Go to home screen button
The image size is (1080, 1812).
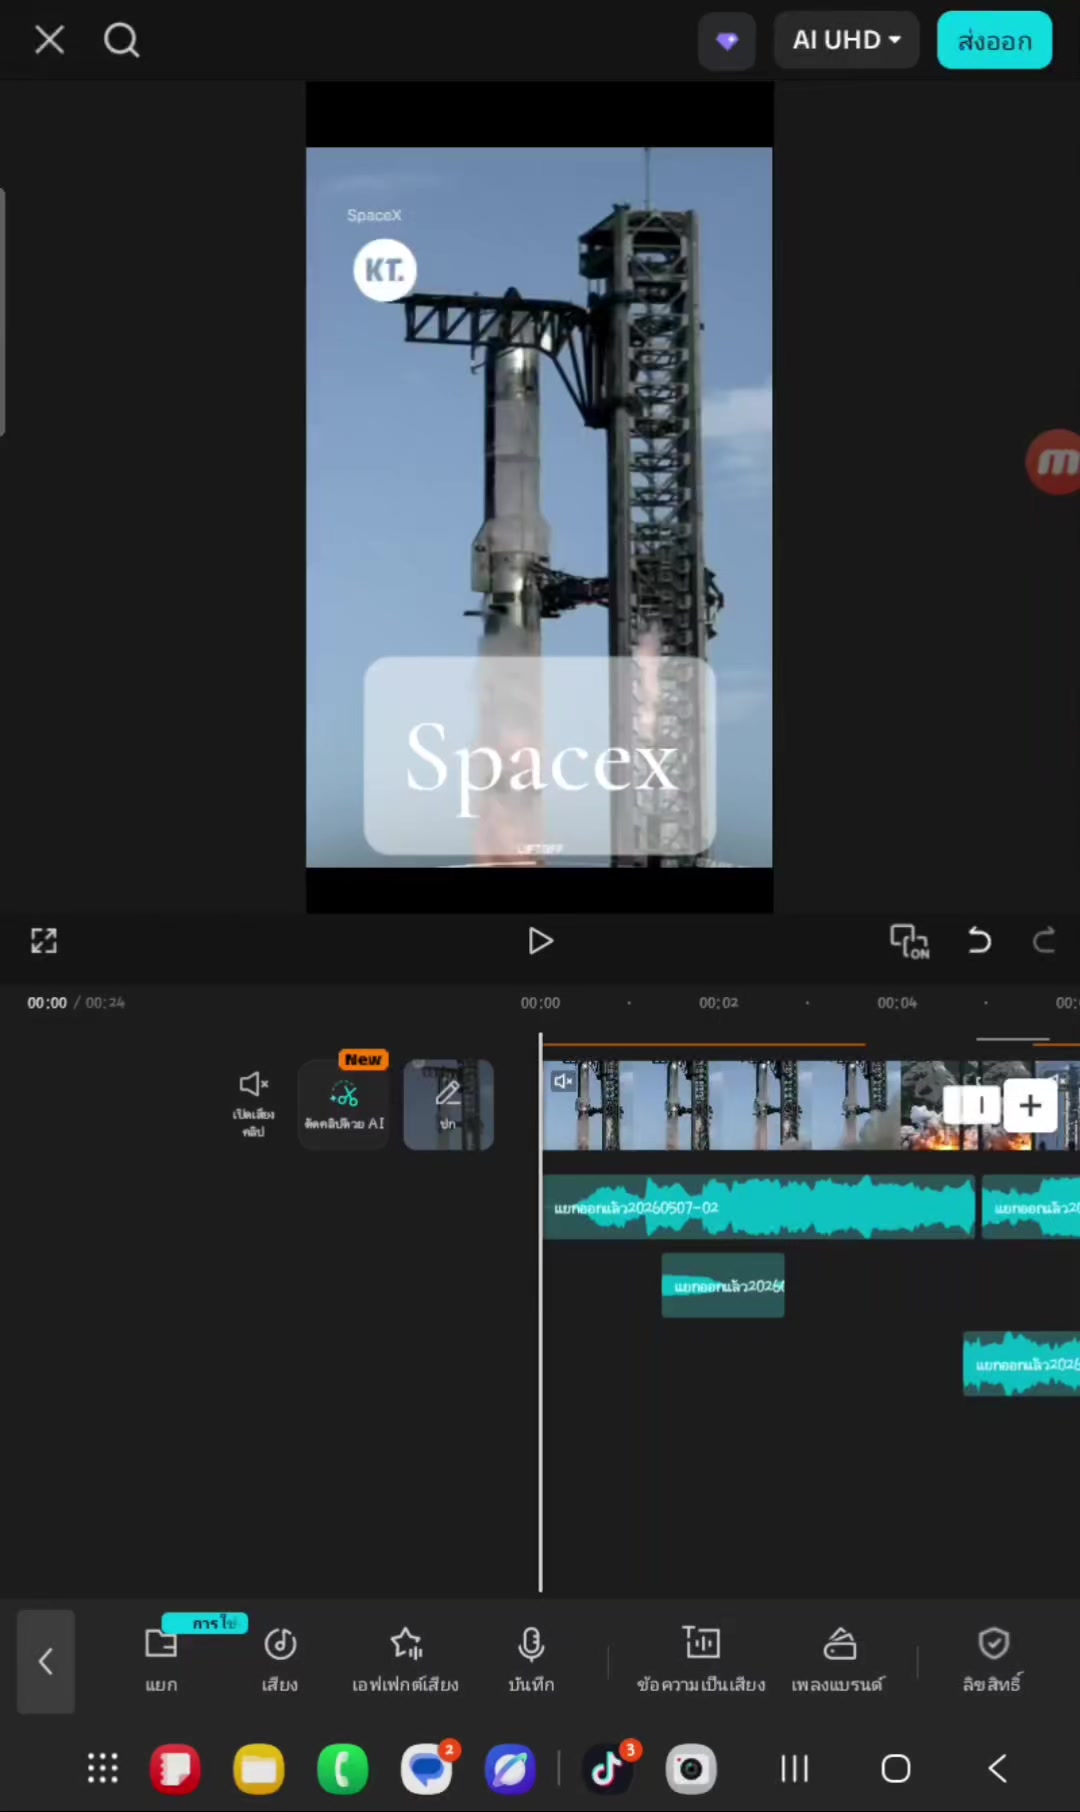(896, 1768)
